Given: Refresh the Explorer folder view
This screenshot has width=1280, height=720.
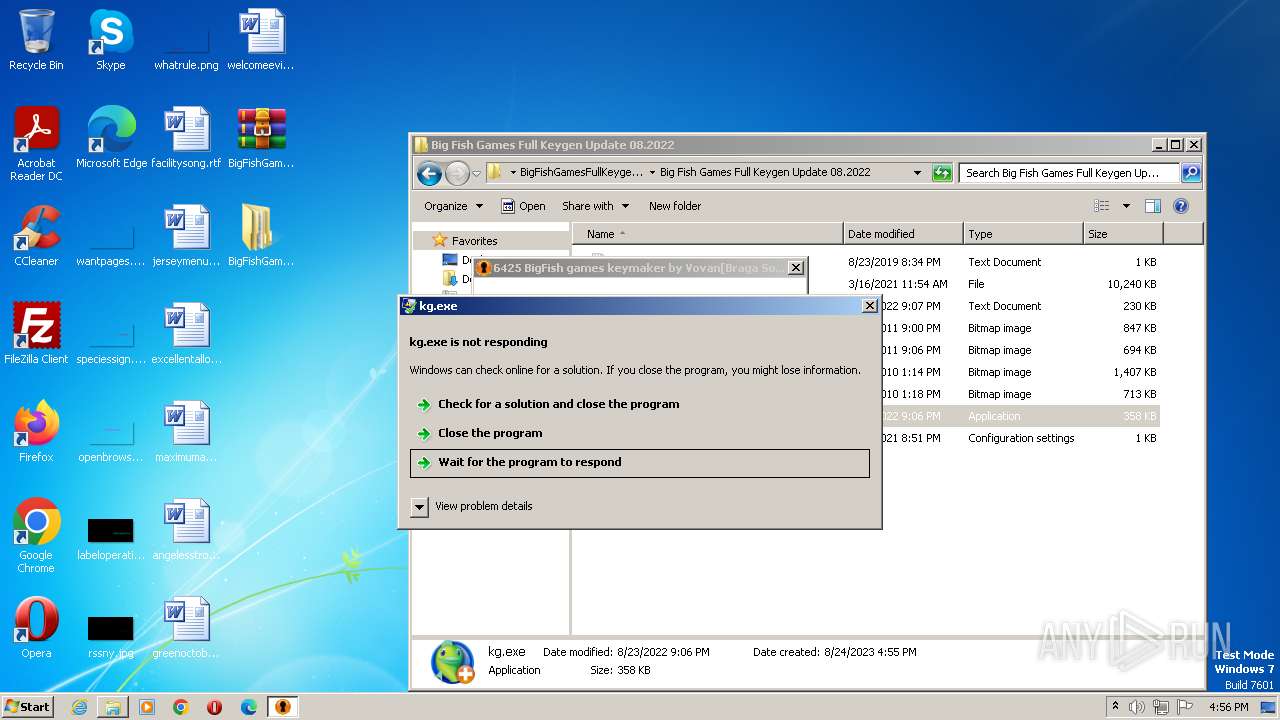Looking at the screenshot, I should click(x=942, y=173).
